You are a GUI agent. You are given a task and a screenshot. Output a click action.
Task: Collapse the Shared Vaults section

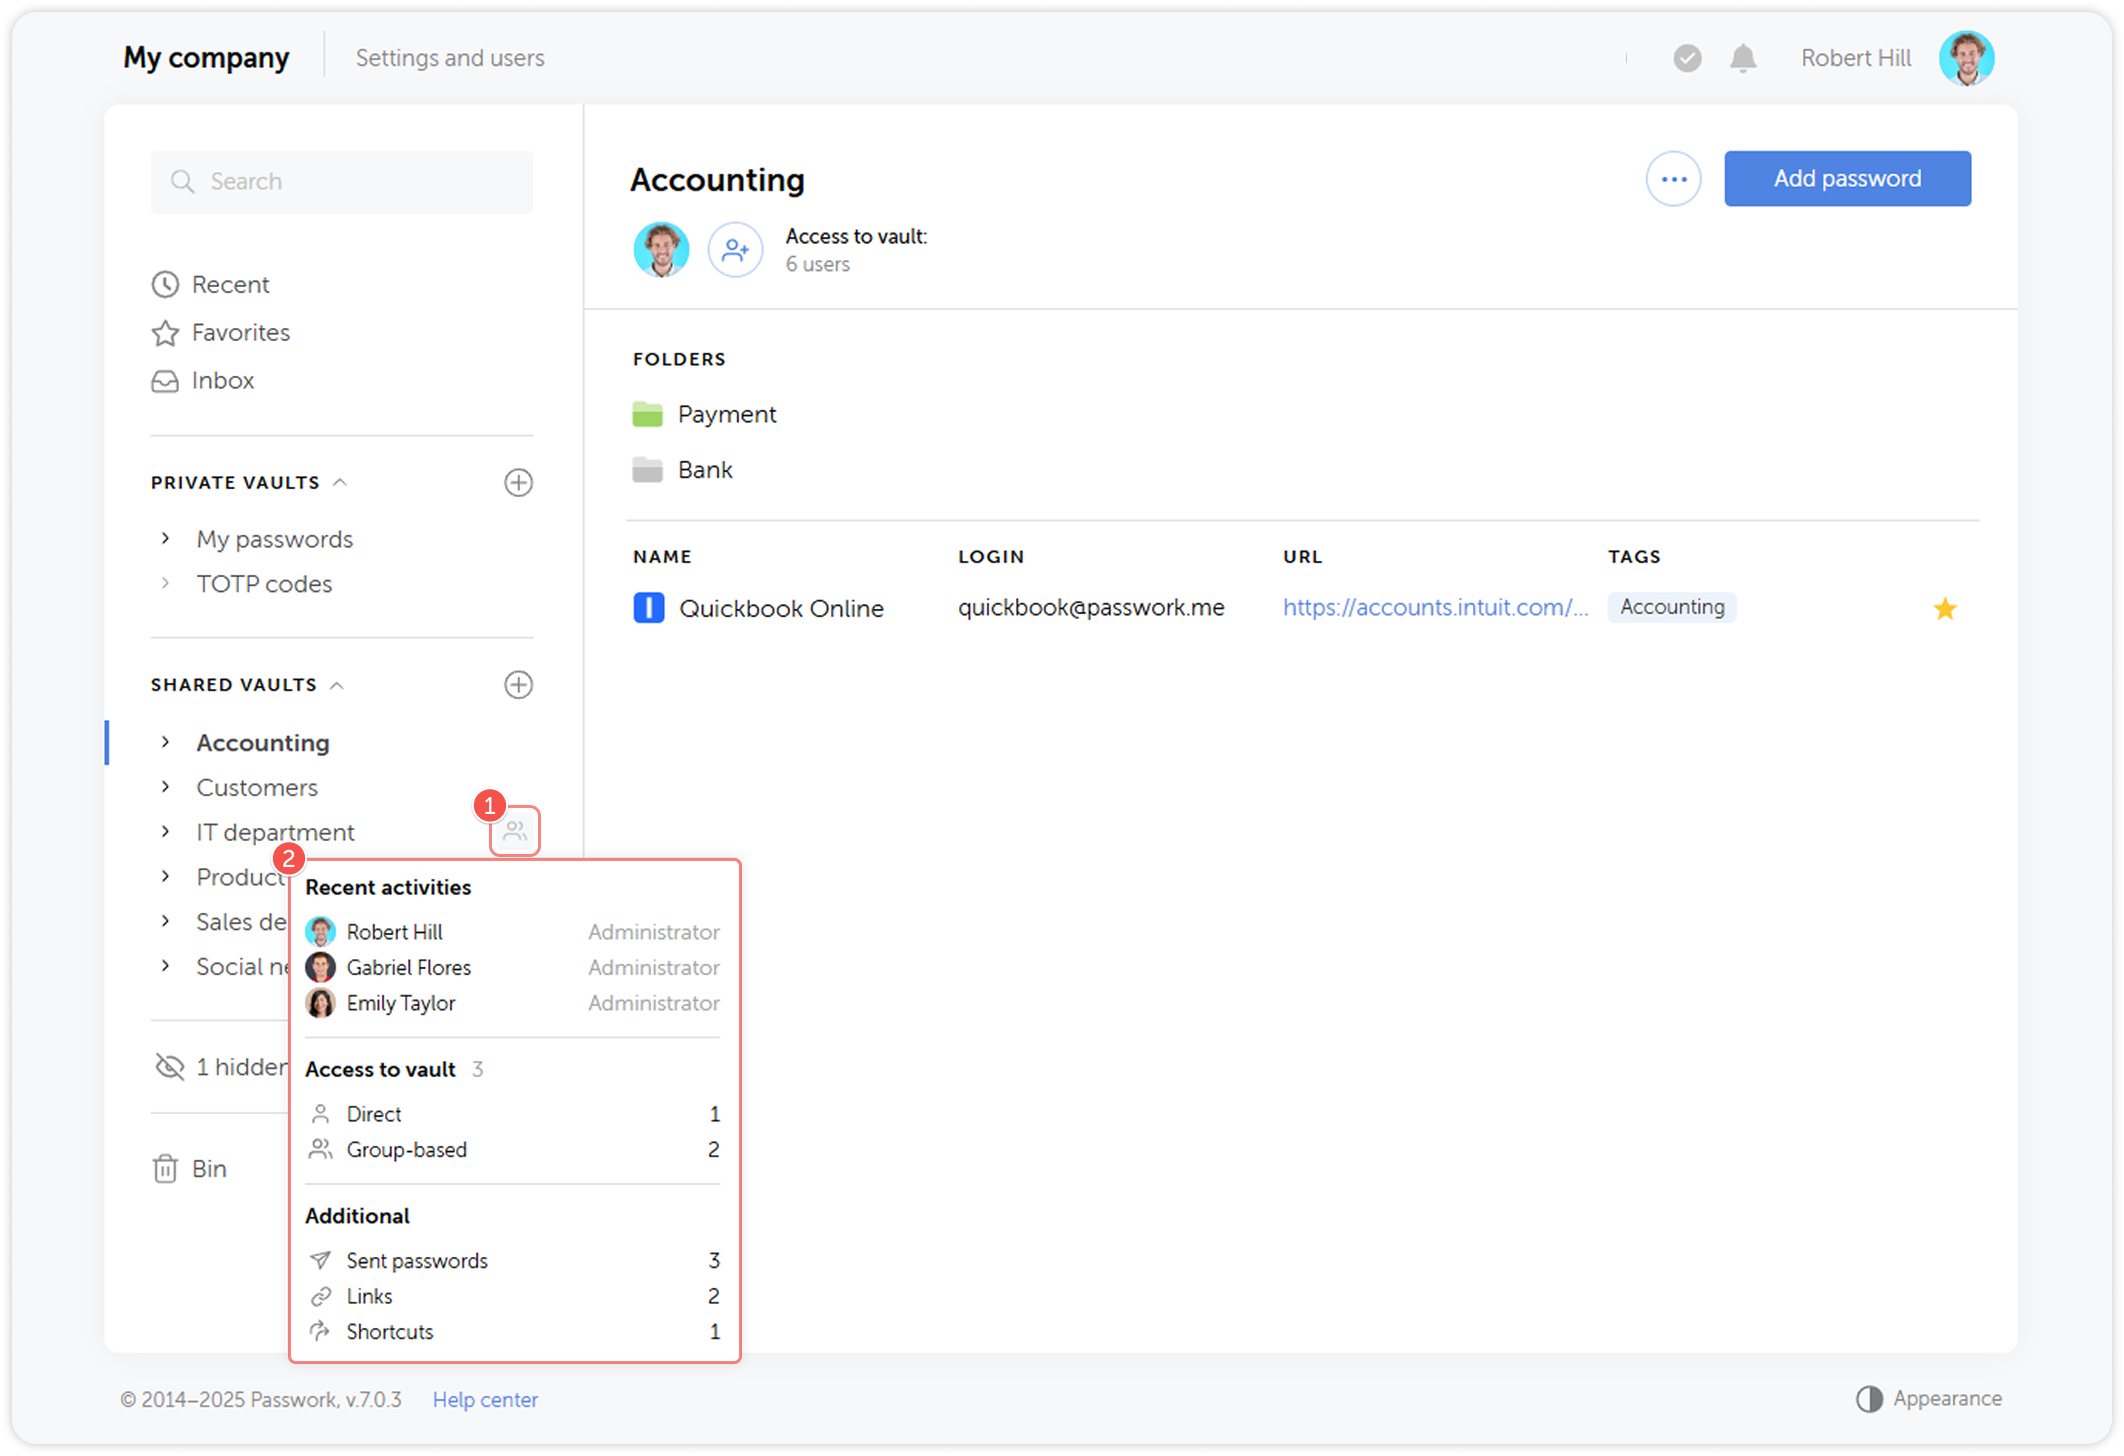pos(337,685)
